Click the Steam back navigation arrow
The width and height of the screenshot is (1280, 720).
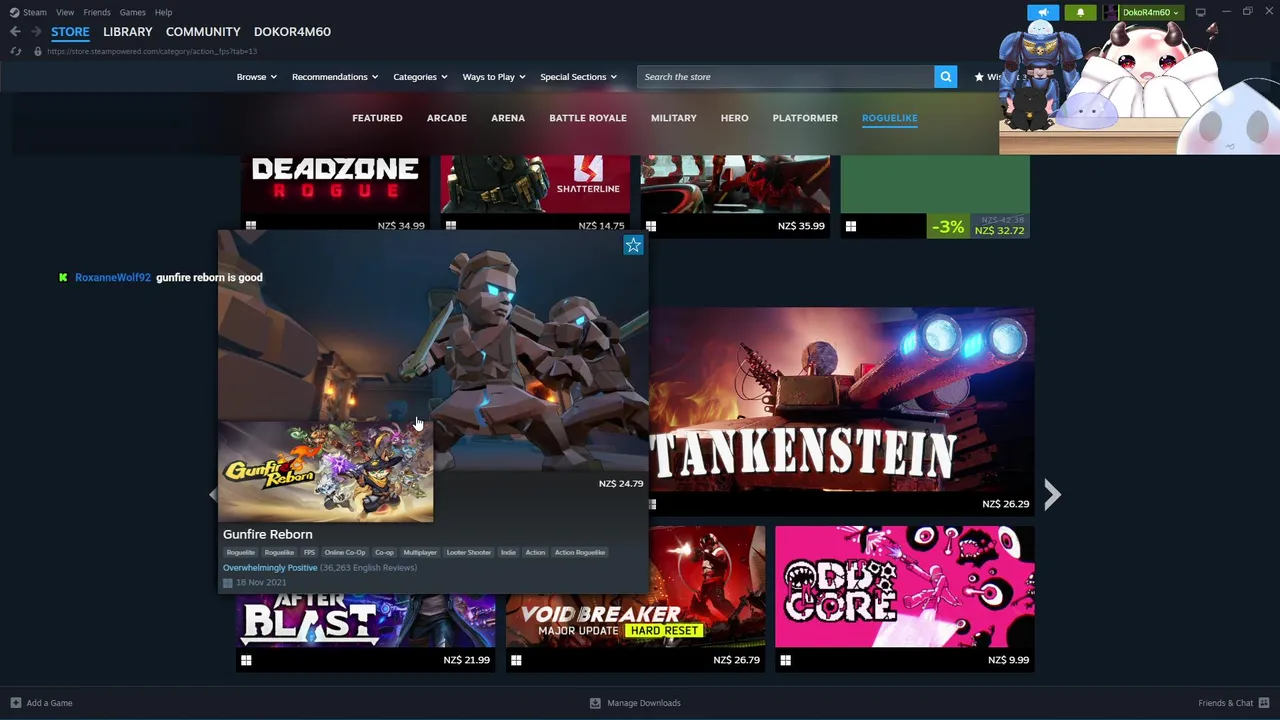(15, 32)
